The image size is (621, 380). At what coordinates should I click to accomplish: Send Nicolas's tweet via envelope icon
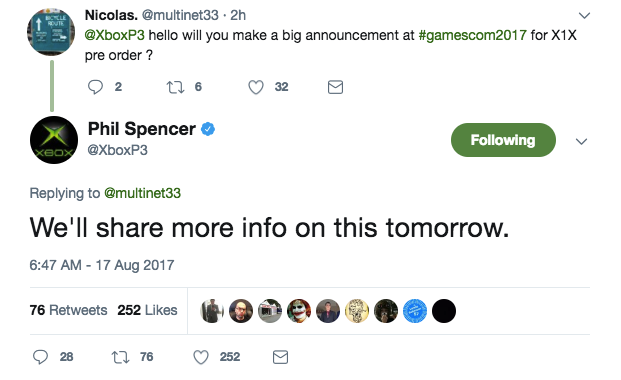[x=335, y=87]
